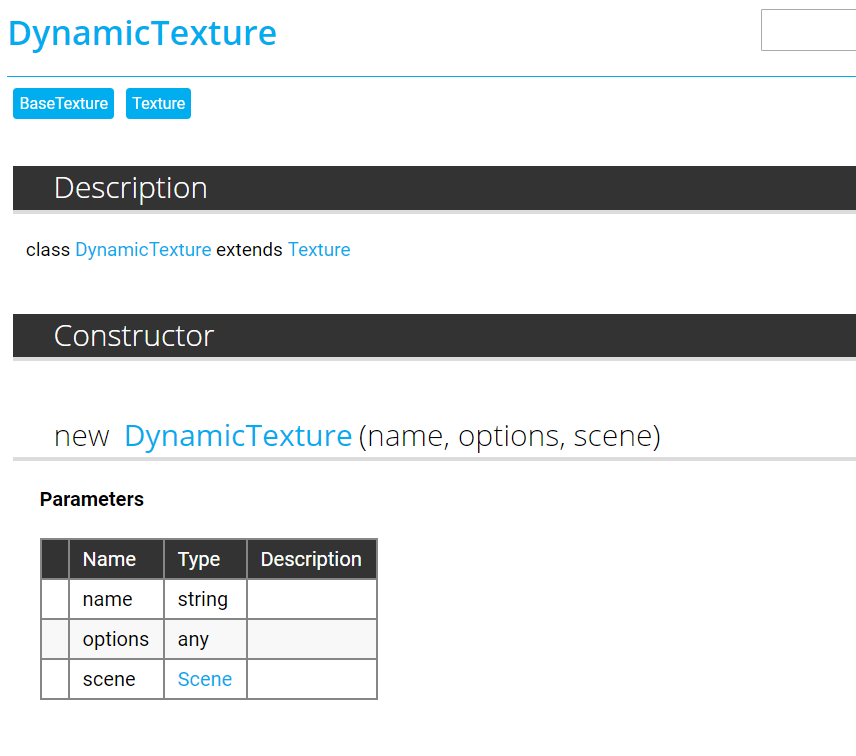856x756 pixels.
Task: Open the BaseTexture parent class badge
Action: coord(64,104)
